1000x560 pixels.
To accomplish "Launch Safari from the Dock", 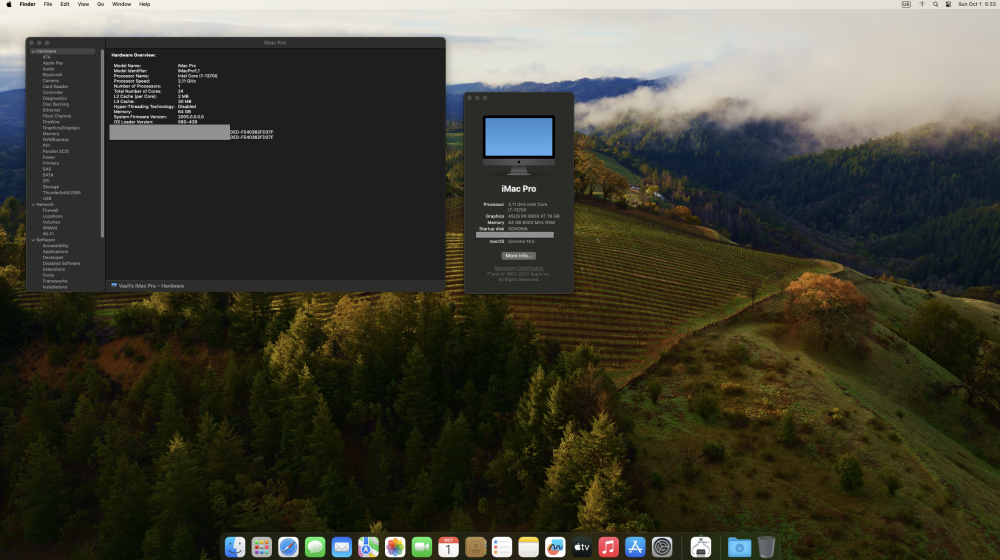I will (x=288, y=547).
